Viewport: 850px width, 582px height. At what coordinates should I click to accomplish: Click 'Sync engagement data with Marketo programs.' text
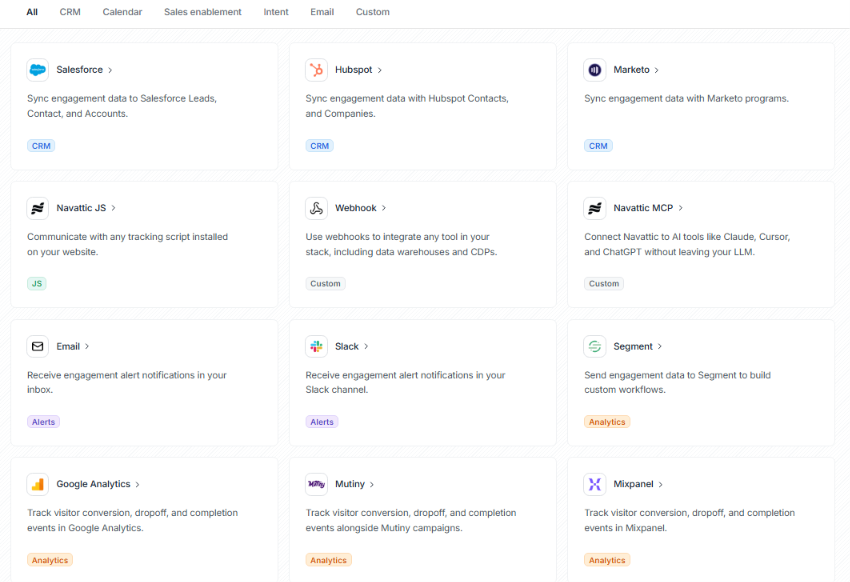[686, 99]
